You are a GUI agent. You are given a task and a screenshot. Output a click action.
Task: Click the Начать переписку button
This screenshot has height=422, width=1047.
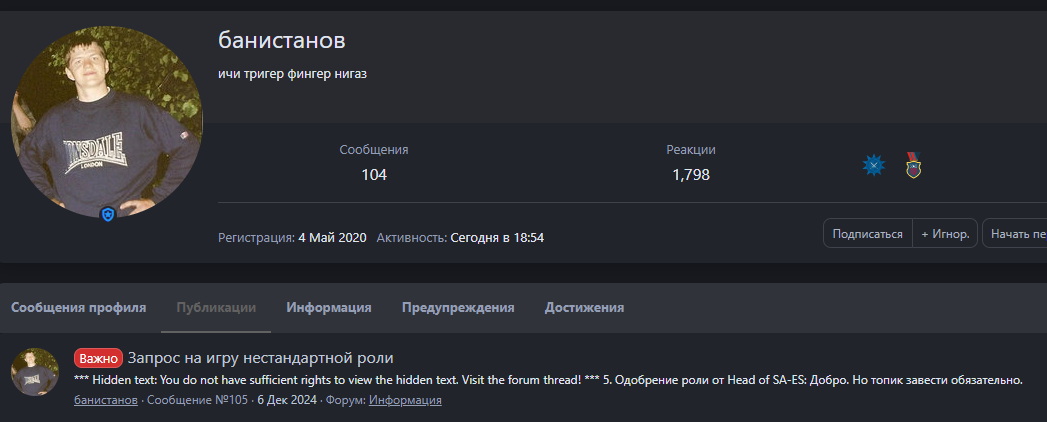coord(1016,234)
